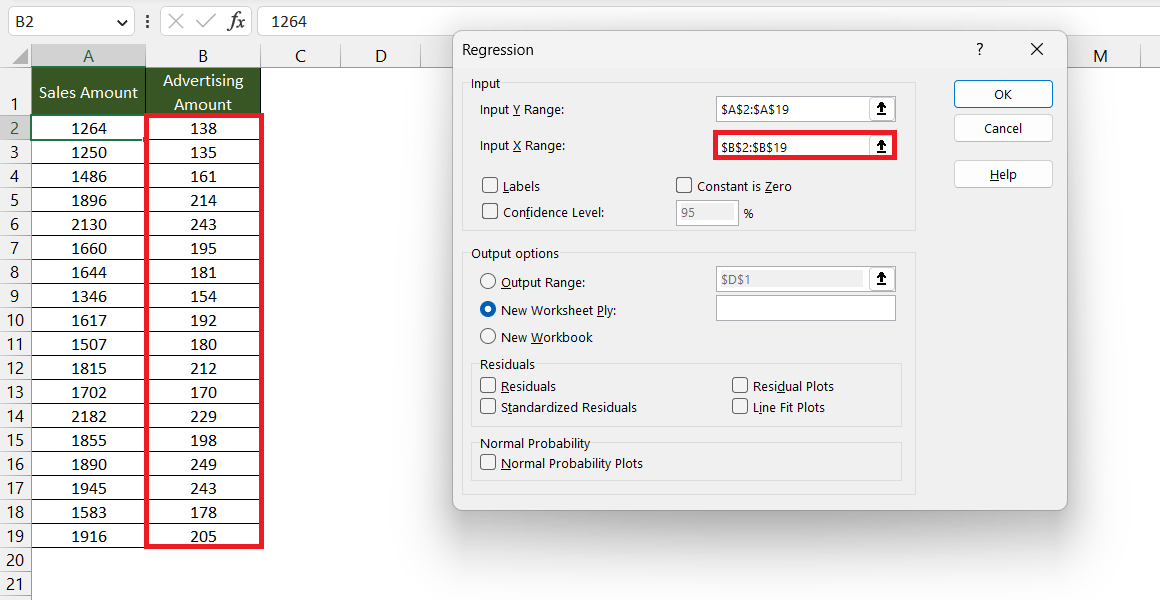Click the Regression dialog question mark help icon

tap(979, 50)
